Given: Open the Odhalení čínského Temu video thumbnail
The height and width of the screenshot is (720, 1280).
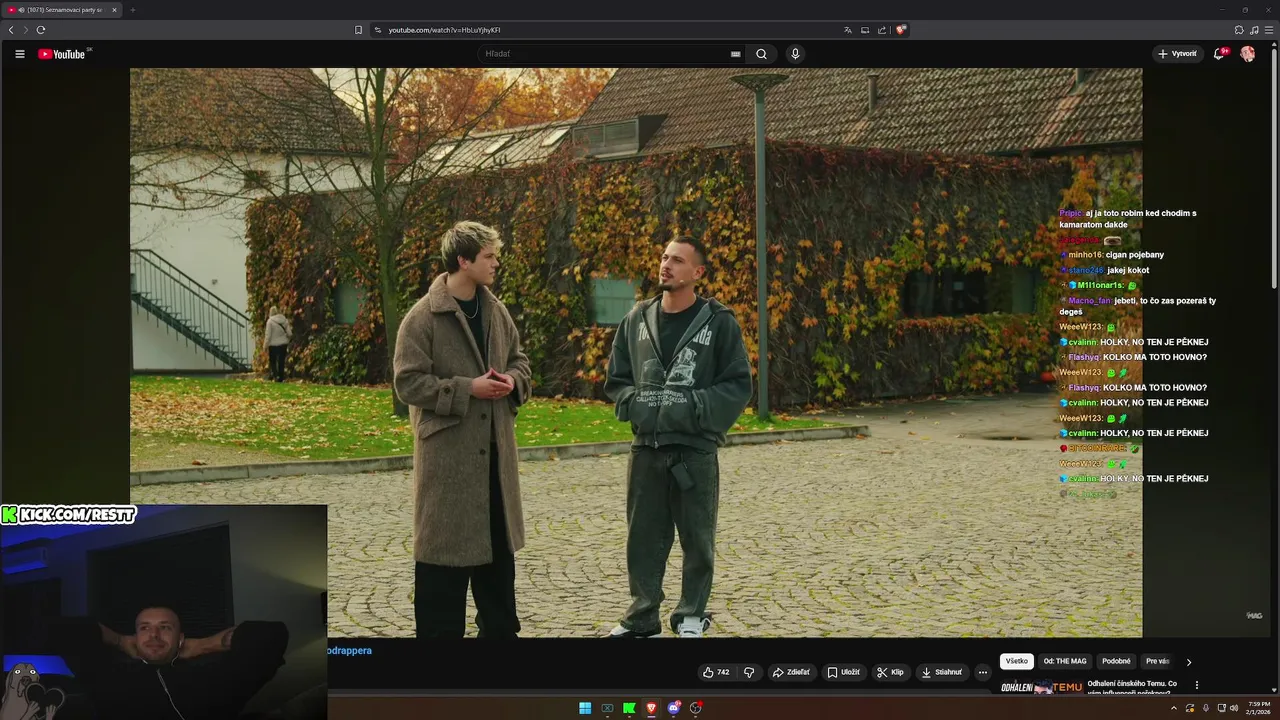Looking at the screenshot, I should coord(1041,687).
